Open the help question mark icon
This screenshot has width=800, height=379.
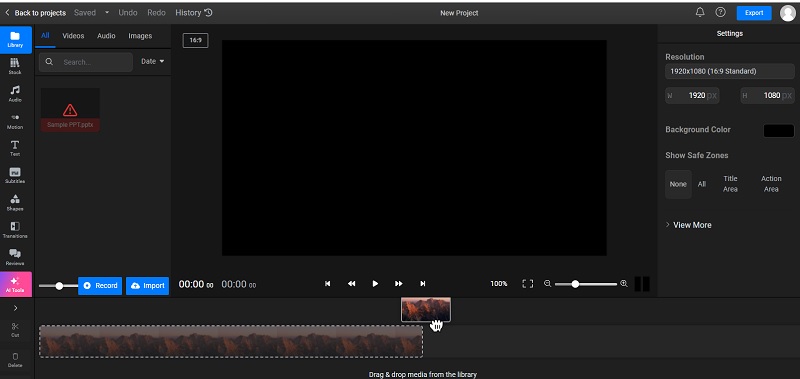point(720,12)
